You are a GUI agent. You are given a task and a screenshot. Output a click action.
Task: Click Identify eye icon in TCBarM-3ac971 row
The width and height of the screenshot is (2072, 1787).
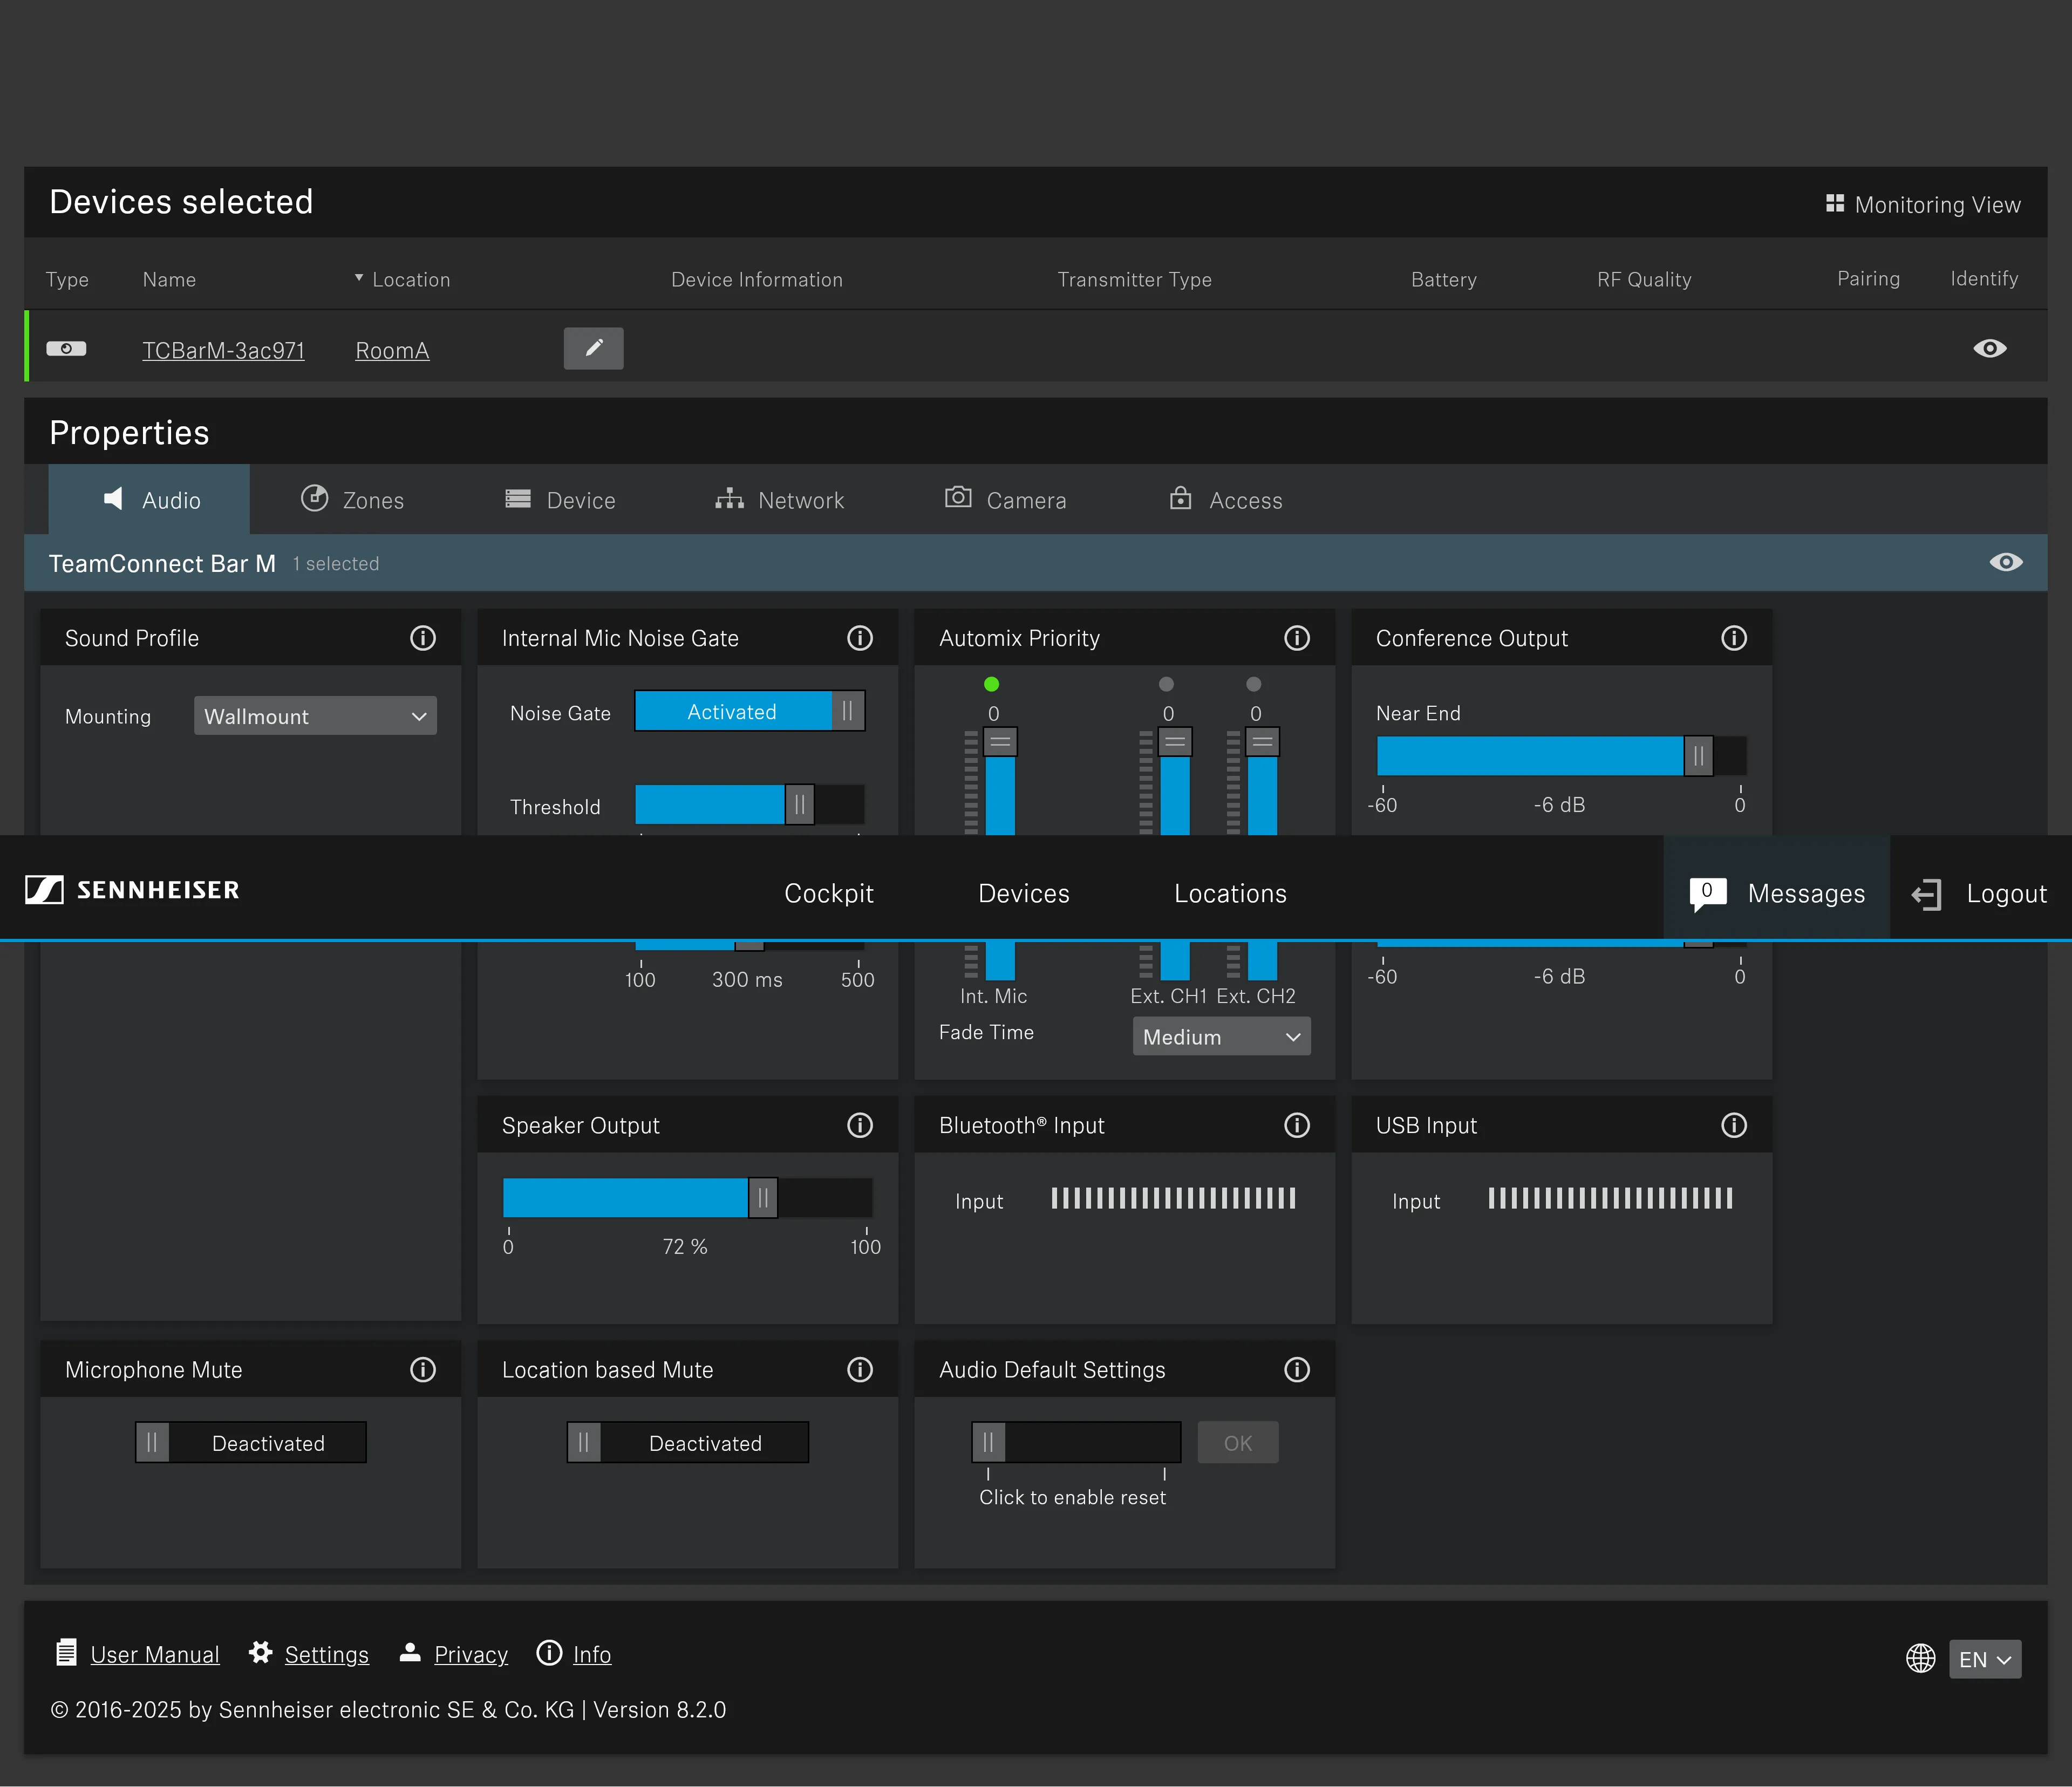click(x=1990, y=348)
